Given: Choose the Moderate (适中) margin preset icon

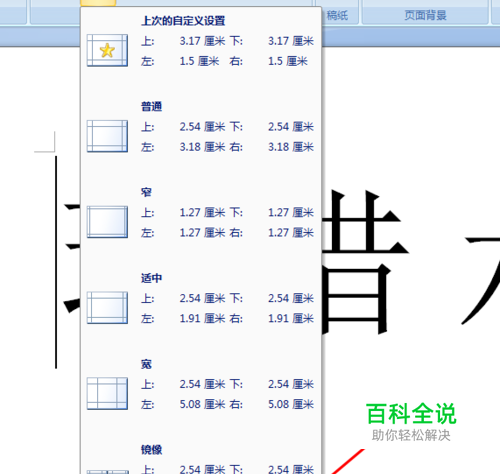Looking at the screenshot, I should 107,307.
